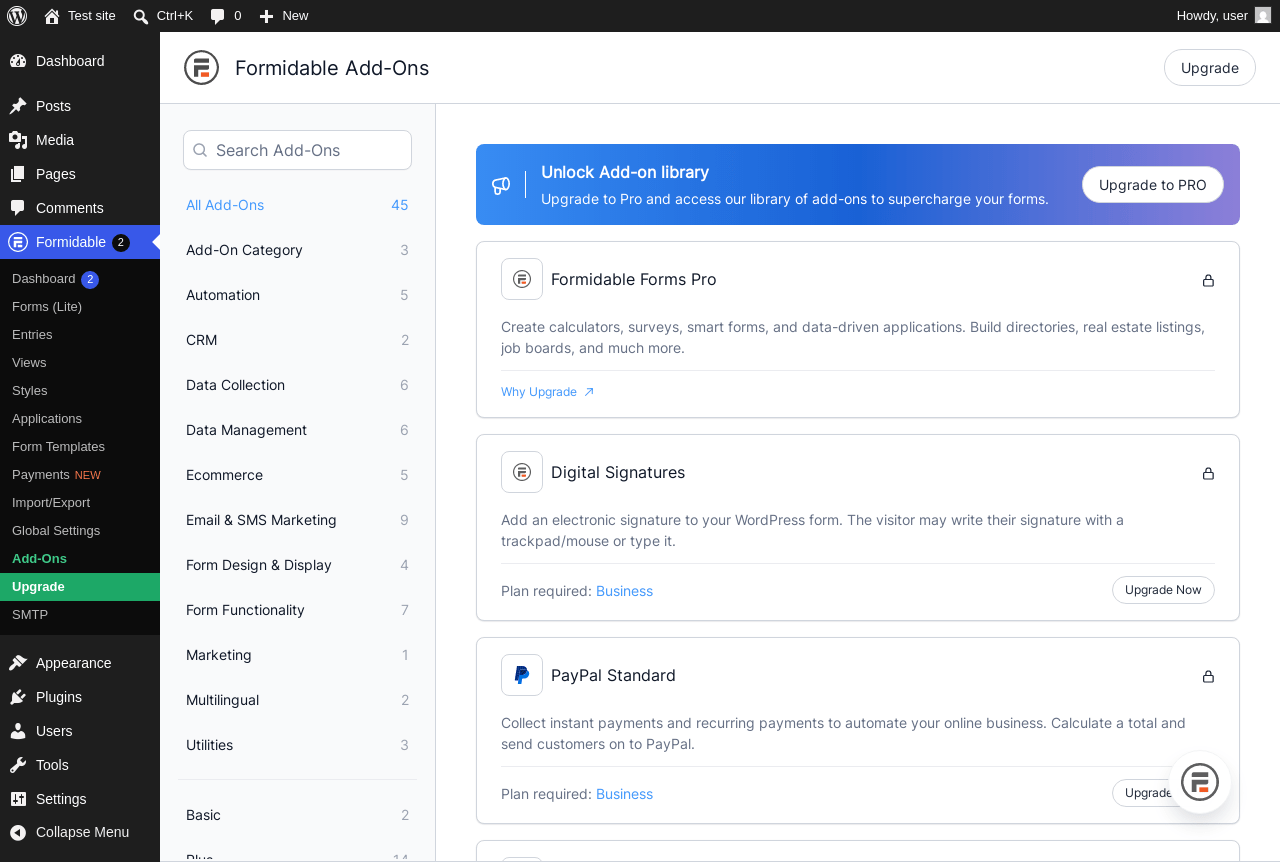The width and height of the screenshot is (1280, 862).
Task: Click the Media icon in sidebar
Action: [18, 140]
